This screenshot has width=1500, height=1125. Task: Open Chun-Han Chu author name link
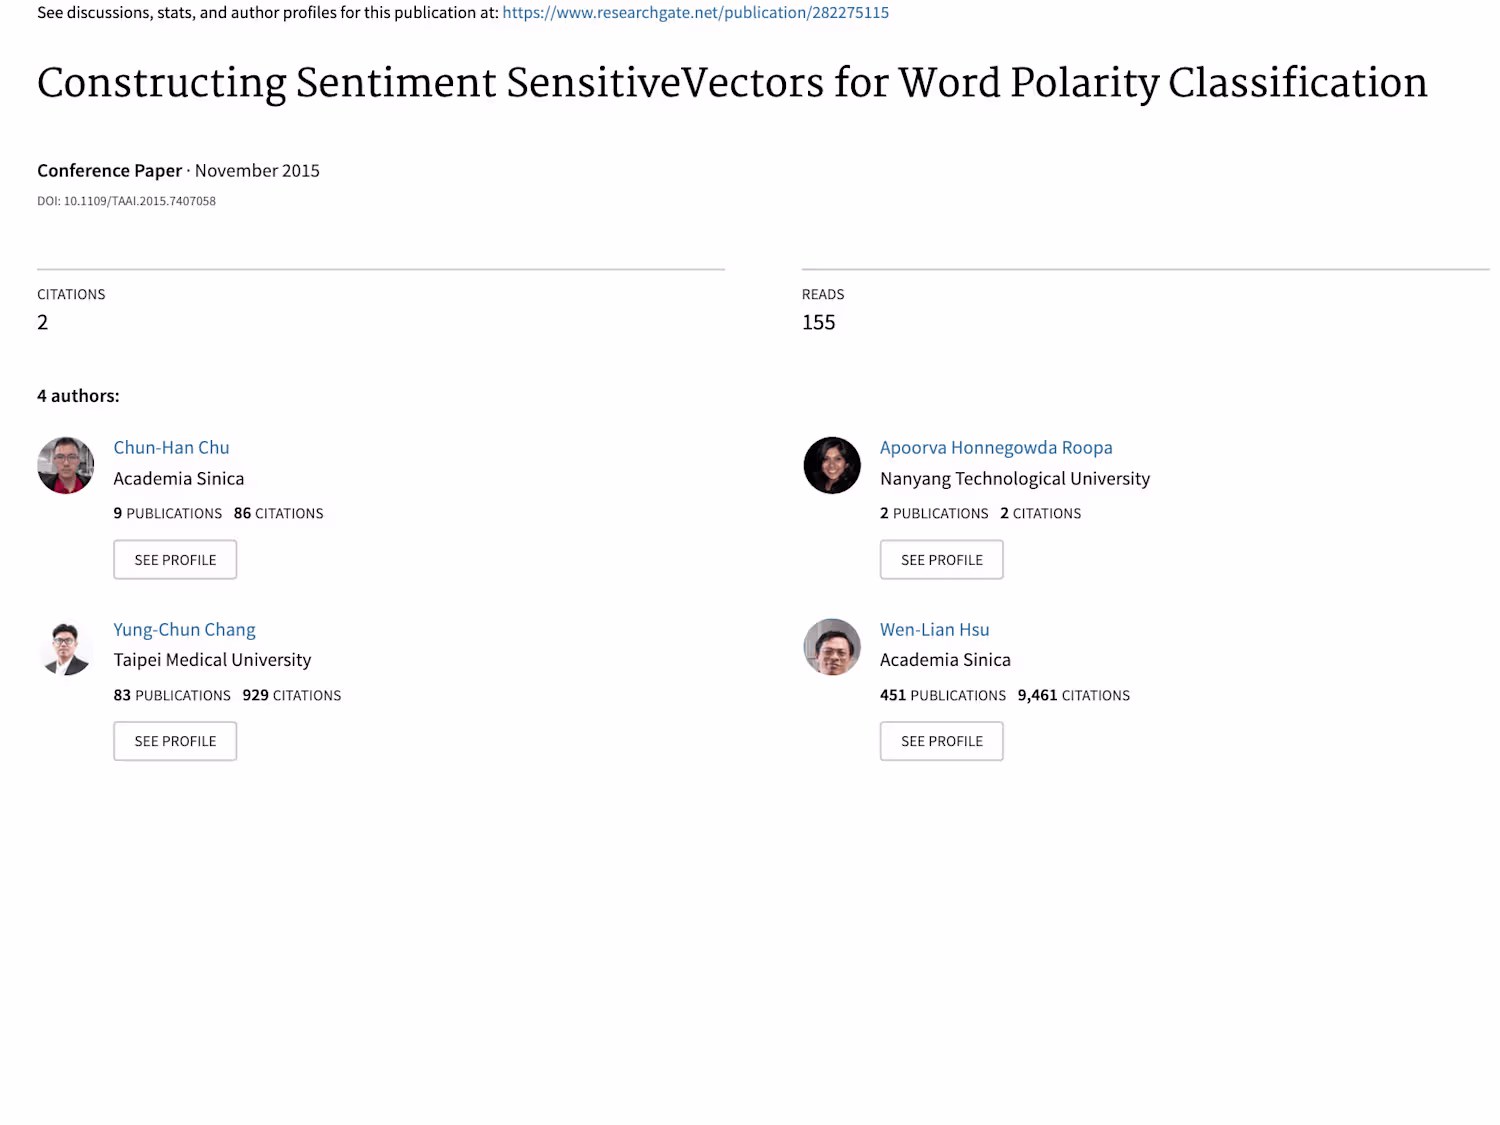[x=171, y=447]
